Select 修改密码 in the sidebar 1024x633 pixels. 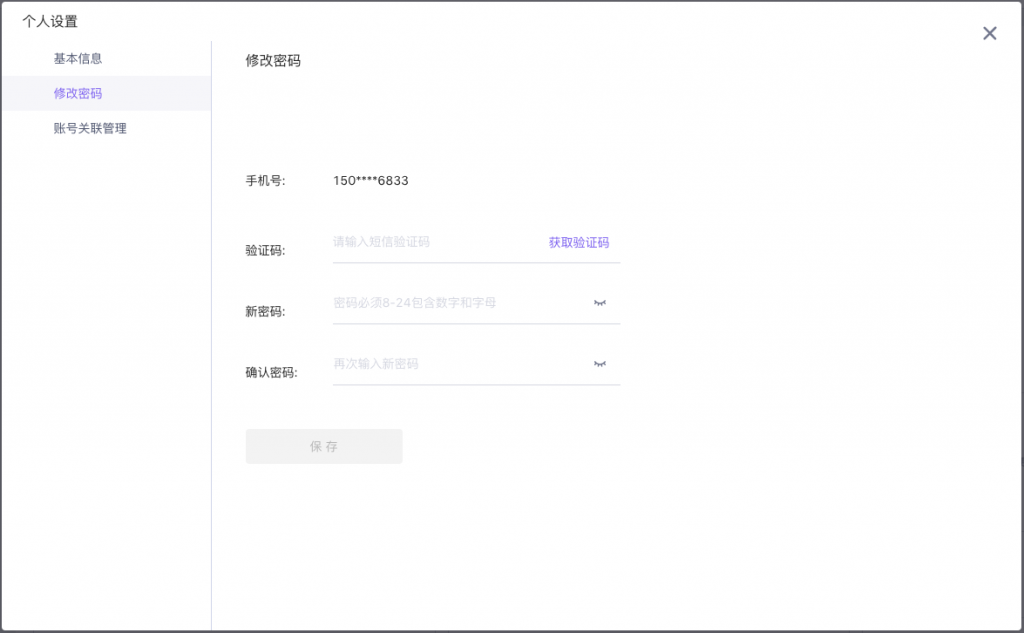click(78, 93)
